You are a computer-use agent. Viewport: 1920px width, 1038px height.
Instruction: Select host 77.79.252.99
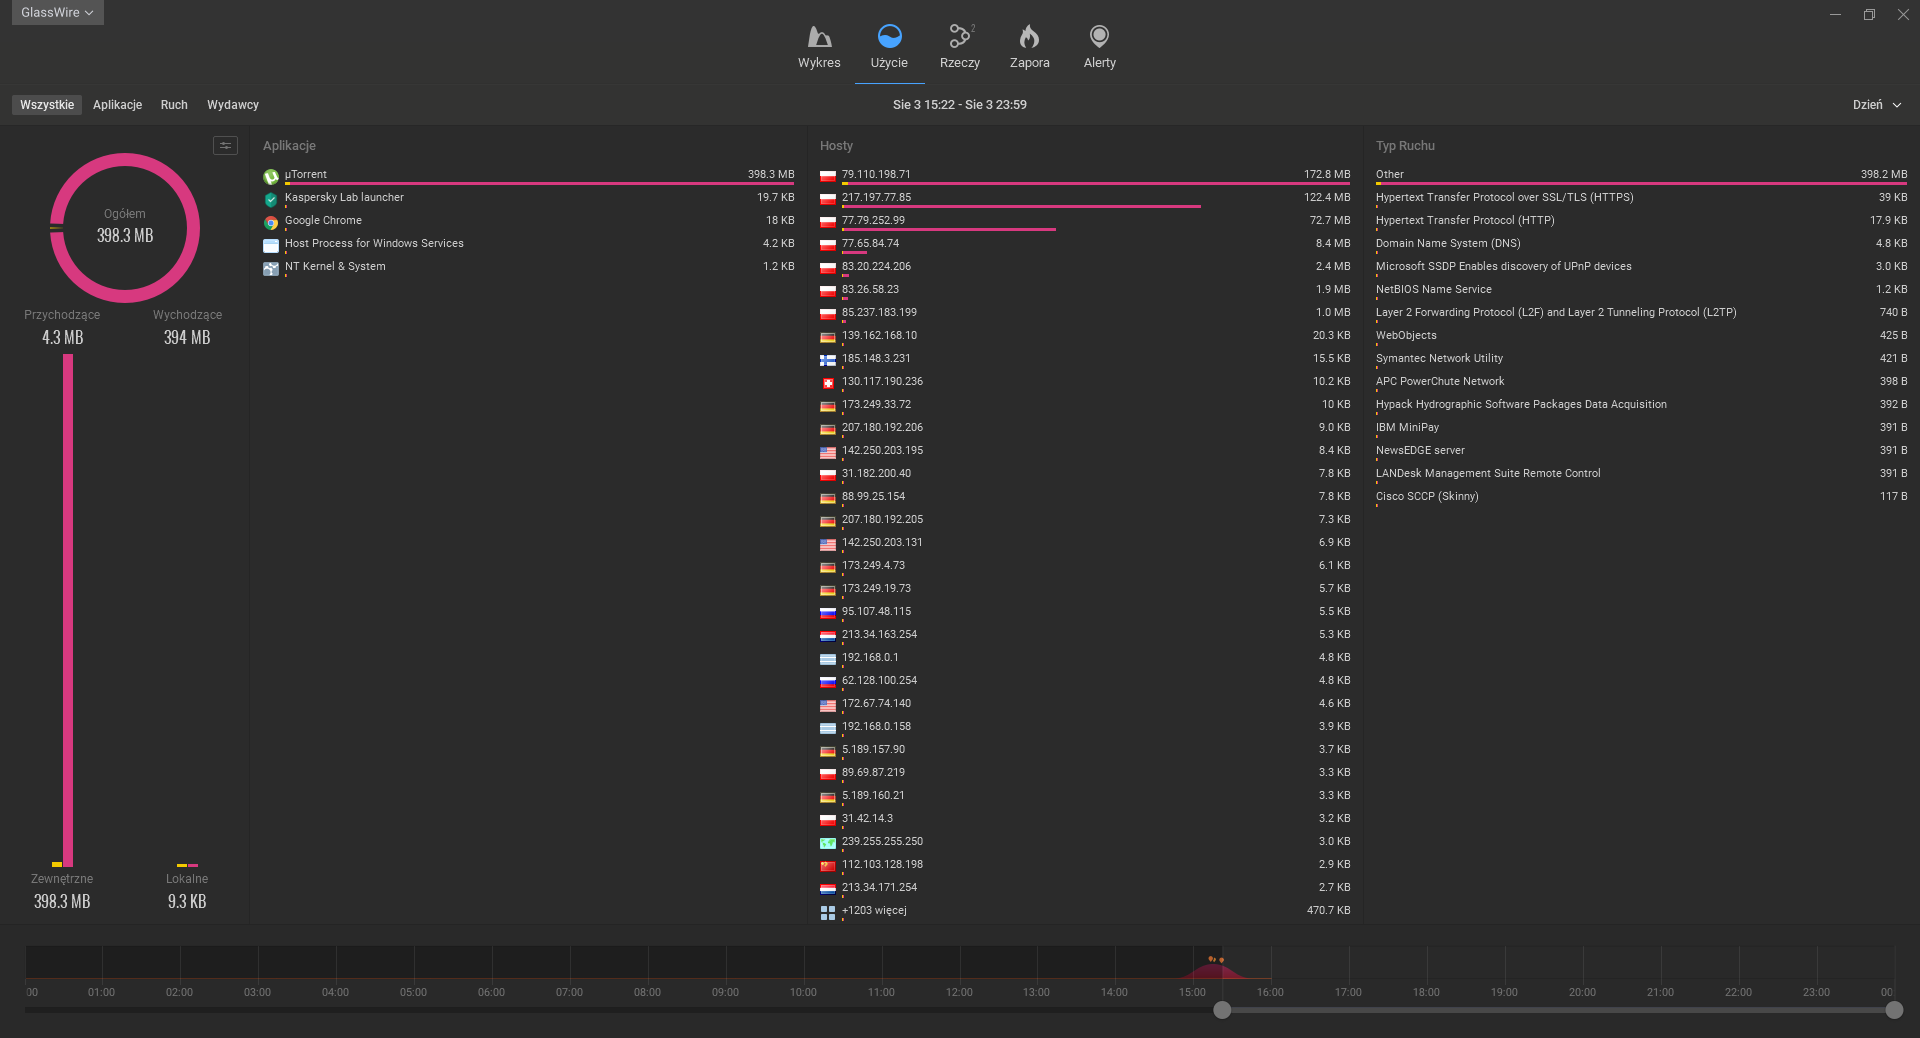[1085, 221]
